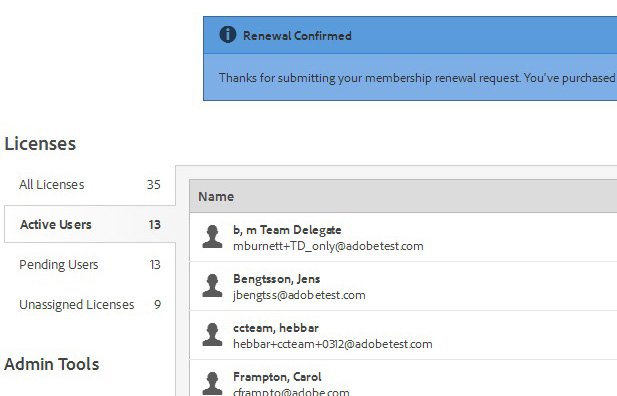Switch to the Pending Users tab
Screen dimensions: 617x396
[x=90, y=265]
